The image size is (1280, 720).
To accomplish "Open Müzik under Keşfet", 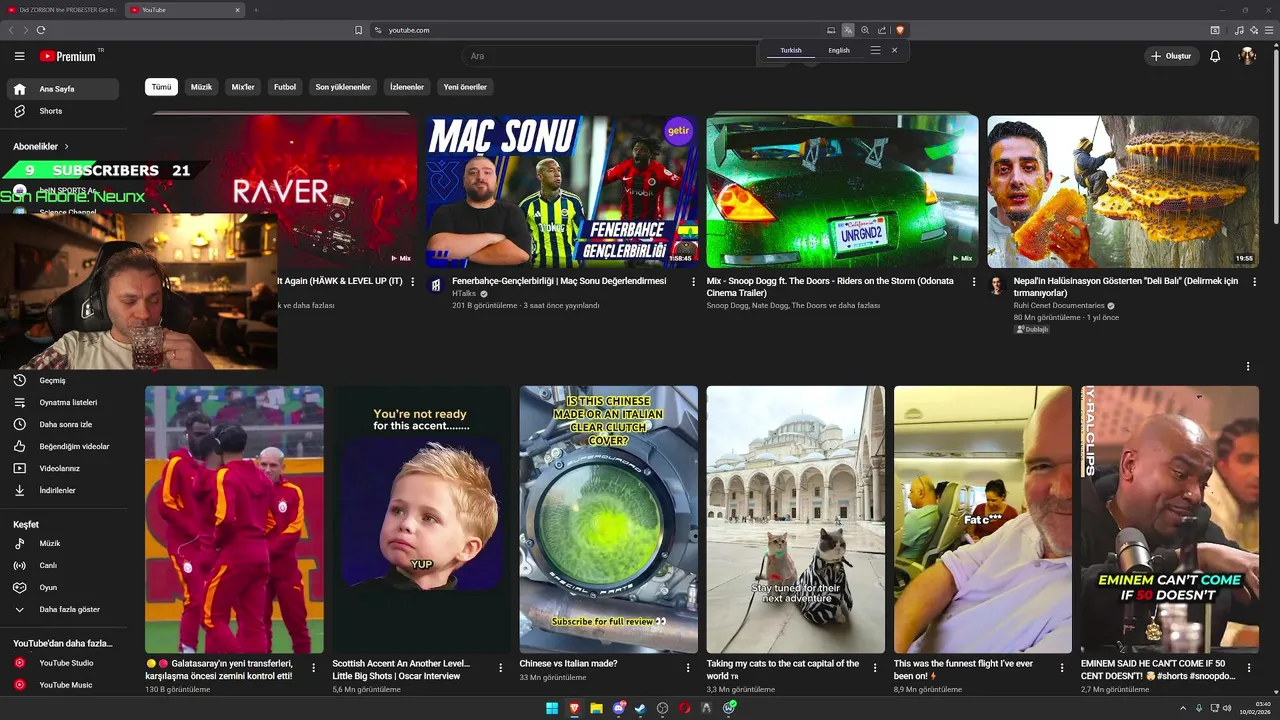I will coord(62,543).
